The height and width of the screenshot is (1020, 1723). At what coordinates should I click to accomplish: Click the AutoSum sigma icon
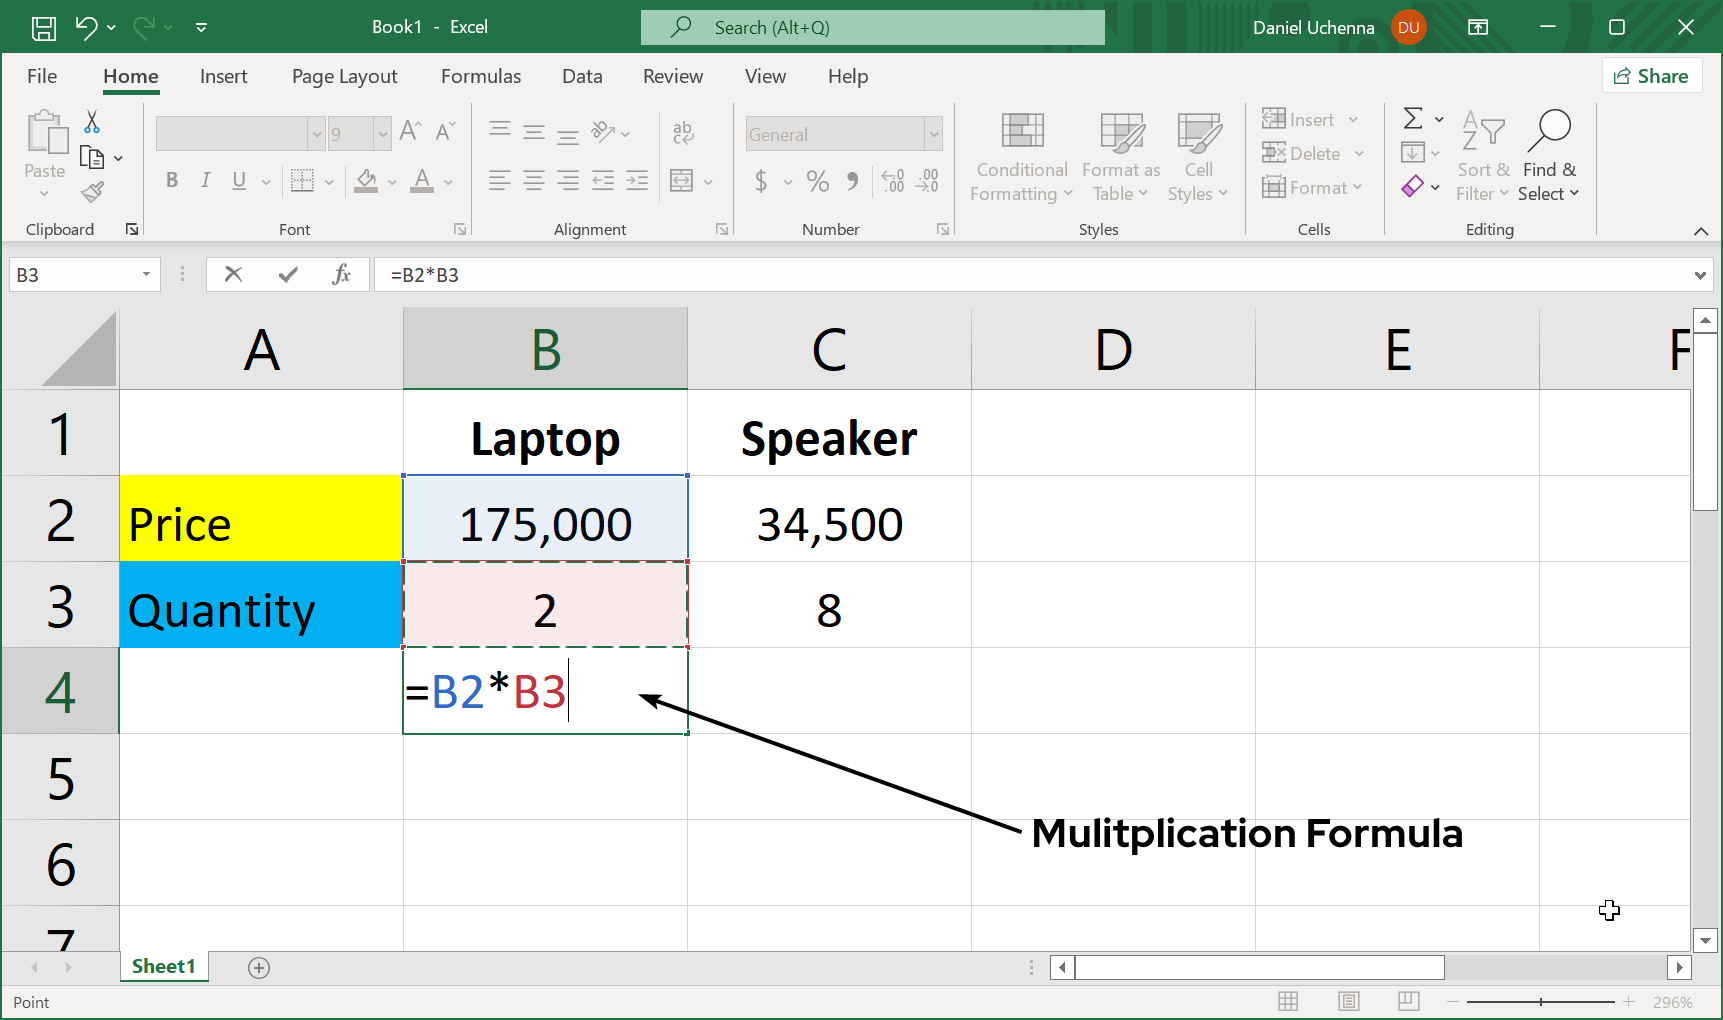click(1412, 119)
